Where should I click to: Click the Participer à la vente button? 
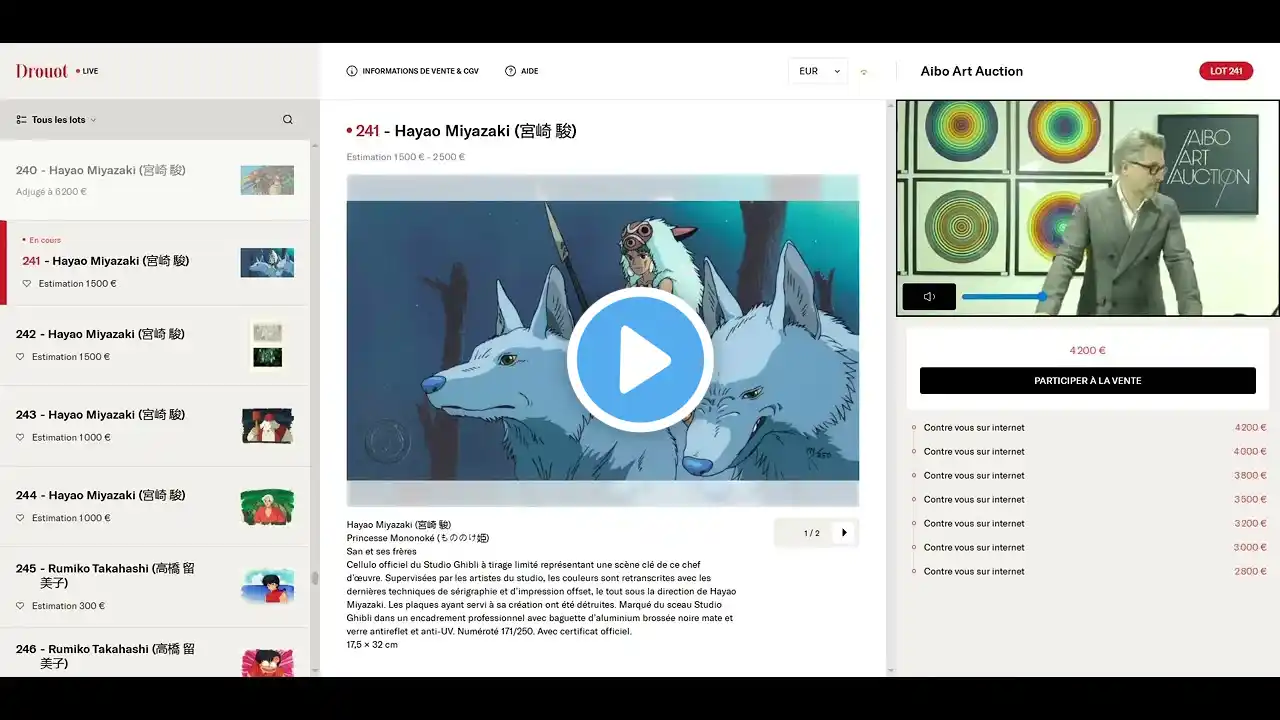pos(1088,381)
